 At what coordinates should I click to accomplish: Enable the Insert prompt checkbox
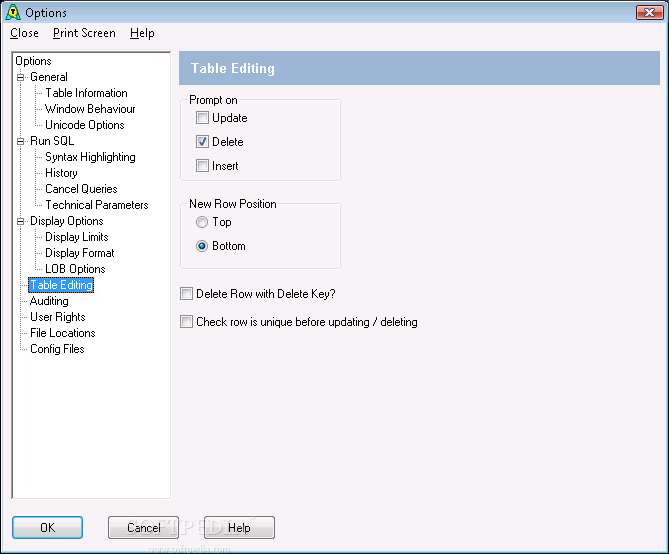click(202, 166)
